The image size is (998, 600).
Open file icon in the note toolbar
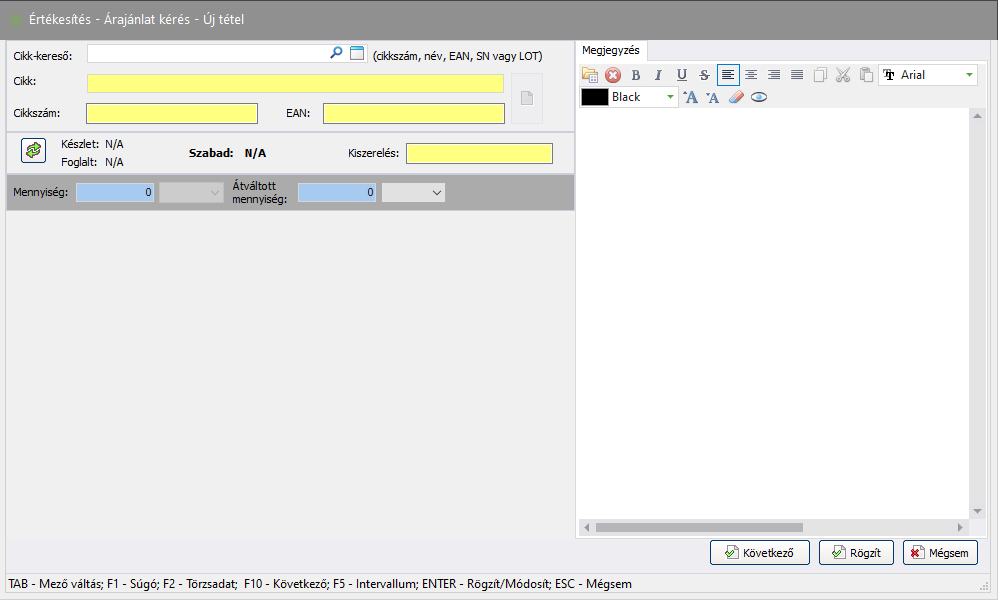[590, 75]
